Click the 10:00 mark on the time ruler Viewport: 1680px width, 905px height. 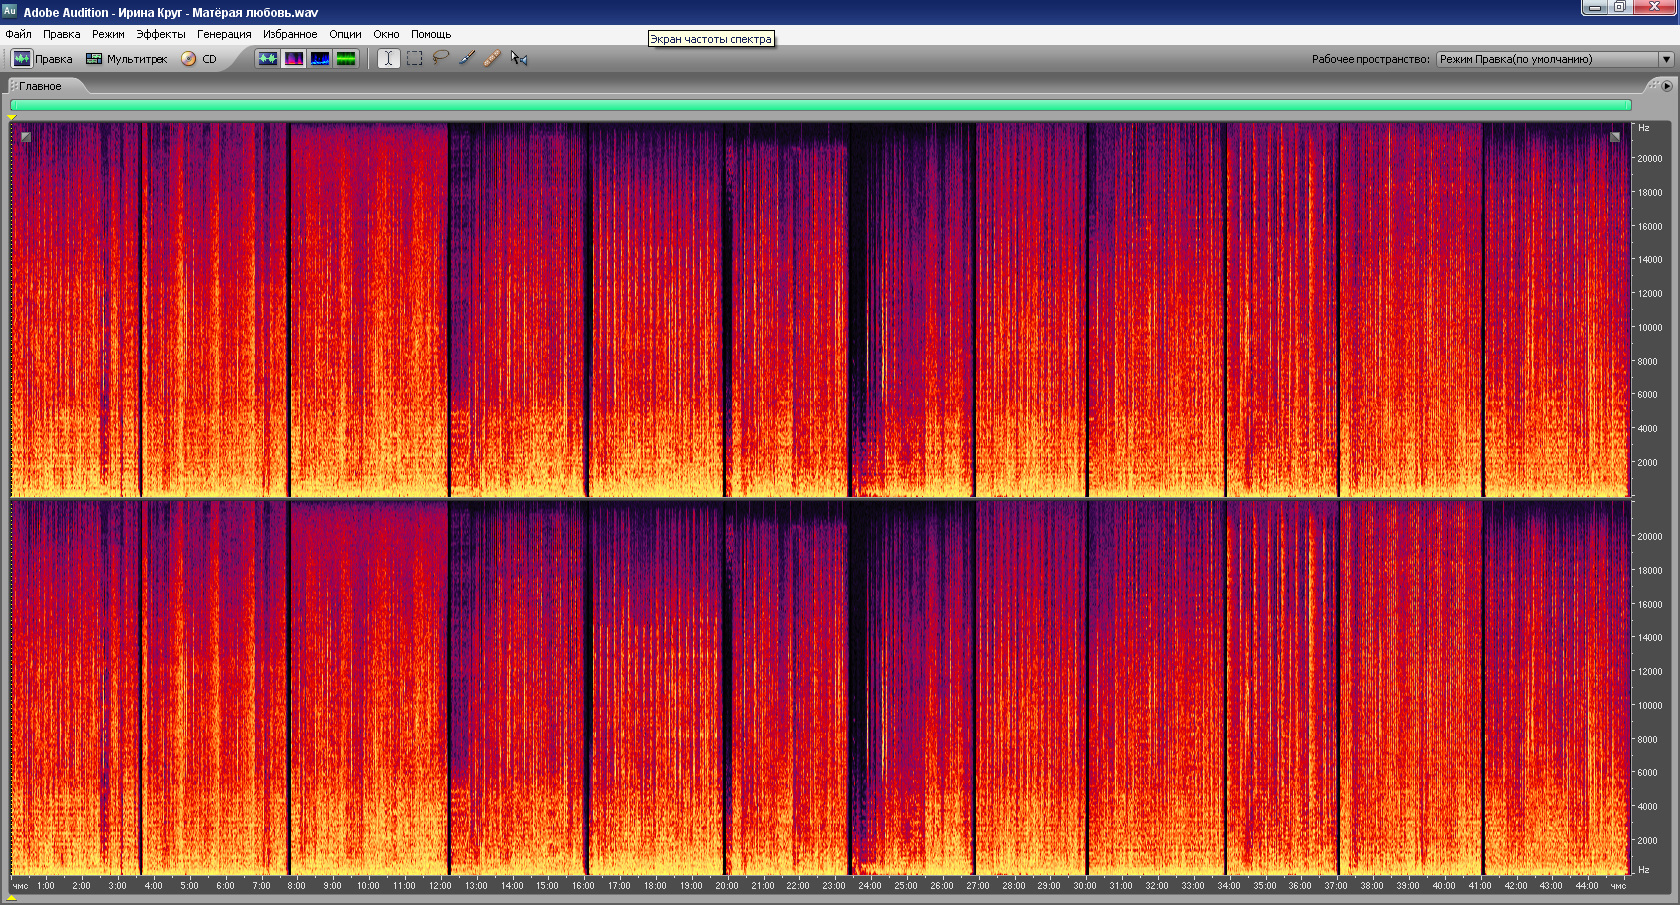pyautogui.click(x=368, y=885)
